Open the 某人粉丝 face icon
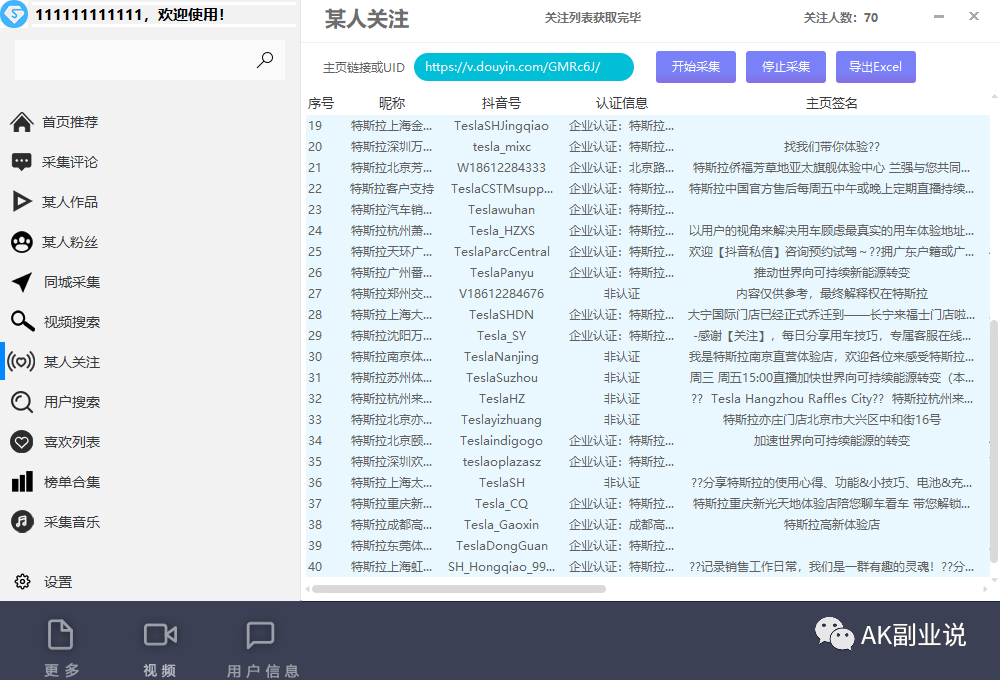The width and height of the screenshot is (1000, 680). point(22,242)
